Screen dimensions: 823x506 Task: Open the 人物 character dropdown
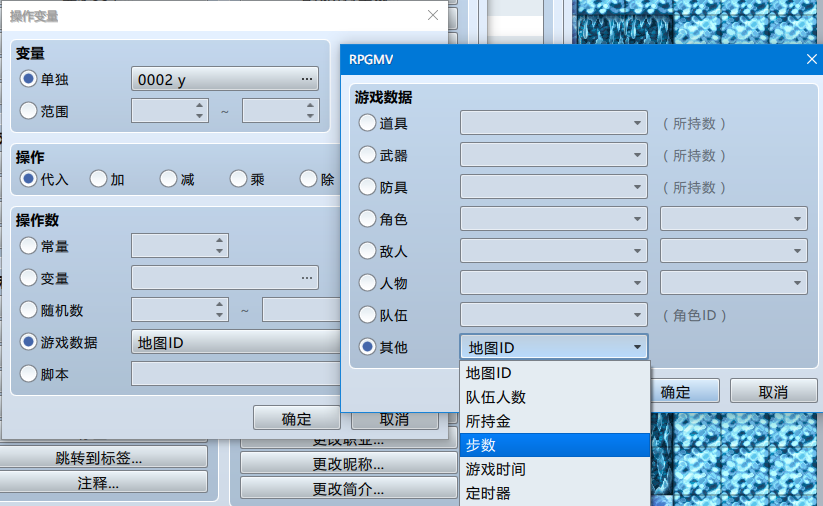click(x=554, y=283)
